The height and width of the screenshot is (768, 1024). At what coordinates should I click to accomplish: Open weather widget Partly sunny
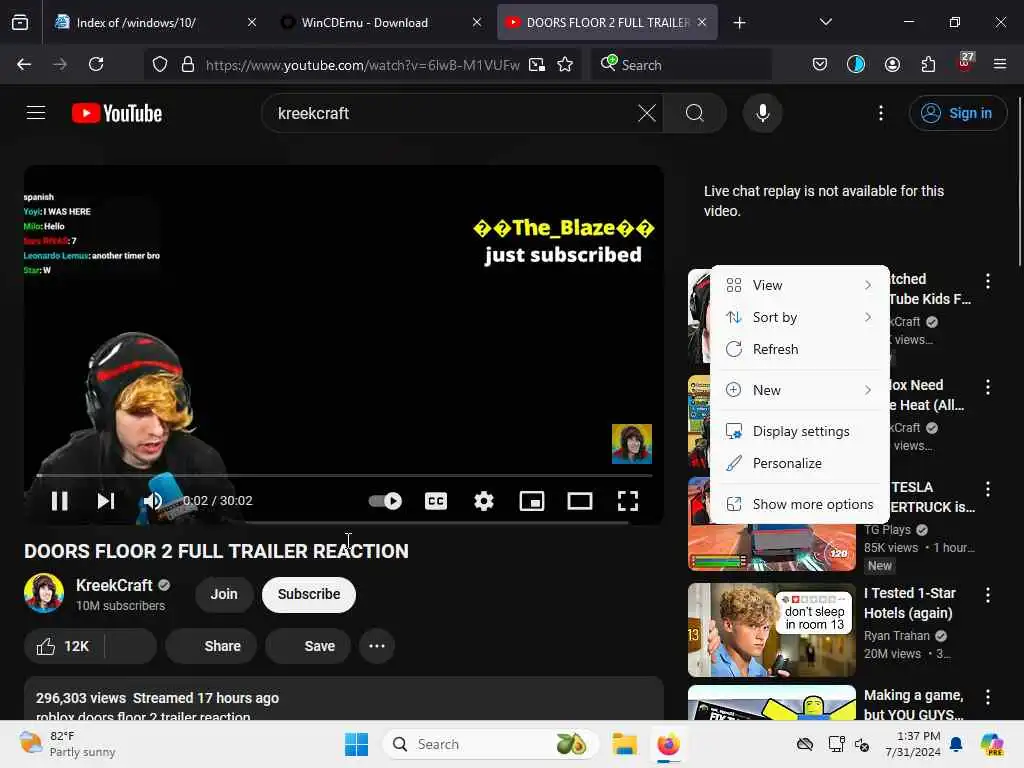(67, 744)
